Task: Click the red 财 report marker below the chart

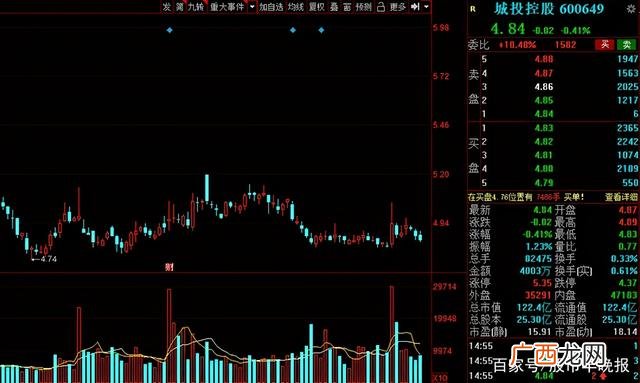Action: coord(169,267)
